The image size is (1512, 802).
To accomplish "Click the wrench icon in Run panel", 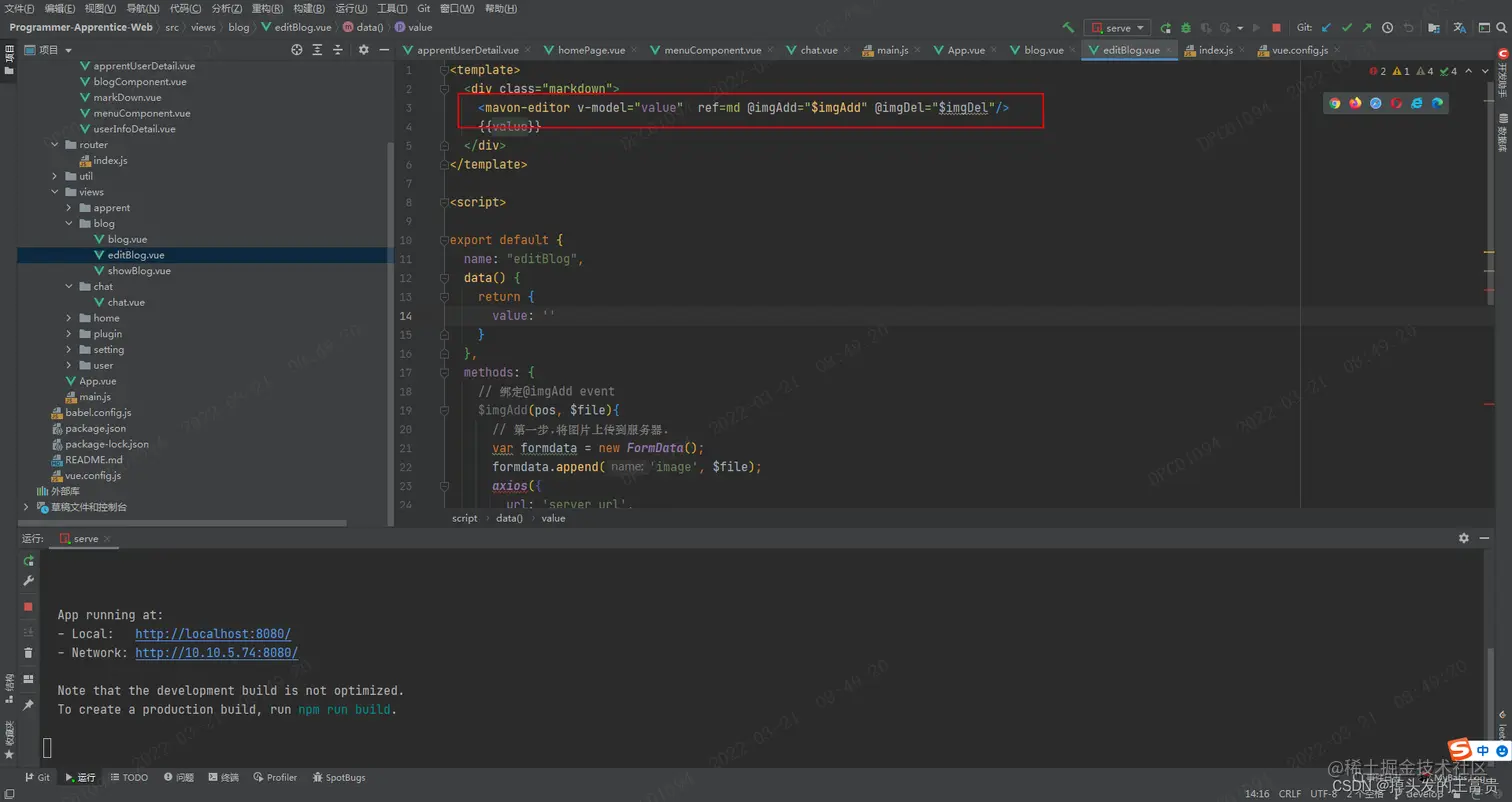I will (29, 581).
